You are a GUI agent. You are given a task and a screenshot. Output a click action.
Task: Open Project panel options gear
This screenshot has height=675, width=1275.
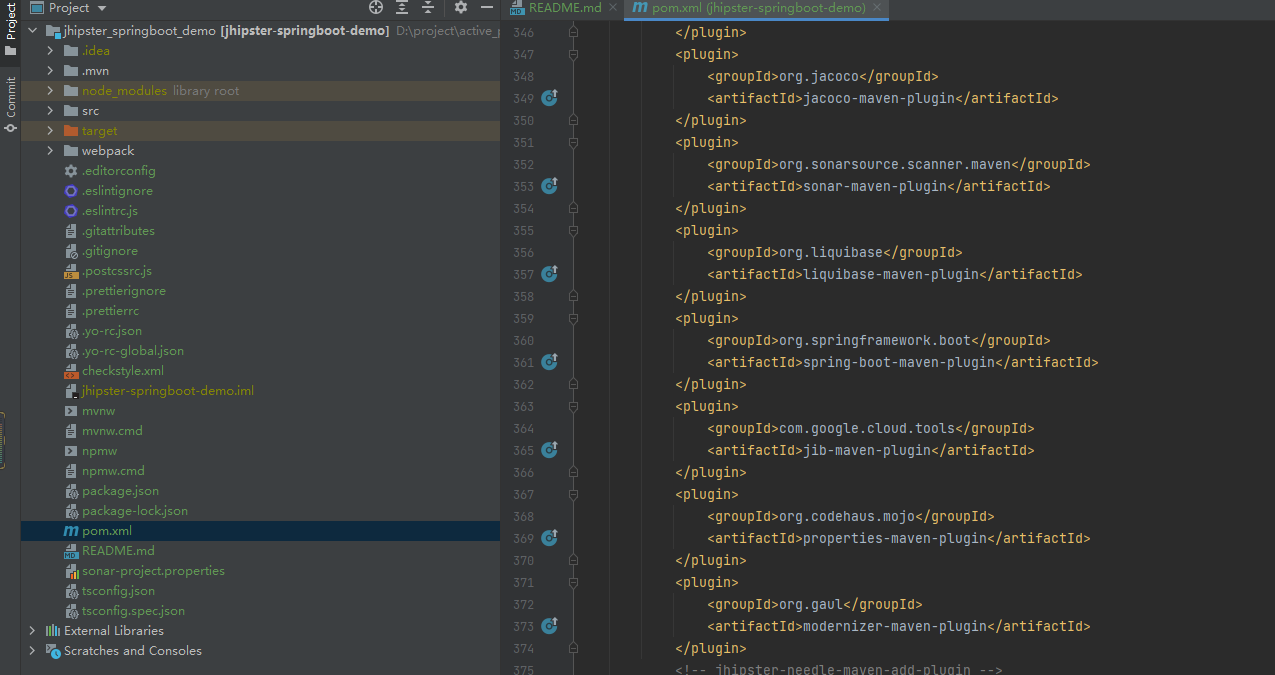[x=461, y=7]
